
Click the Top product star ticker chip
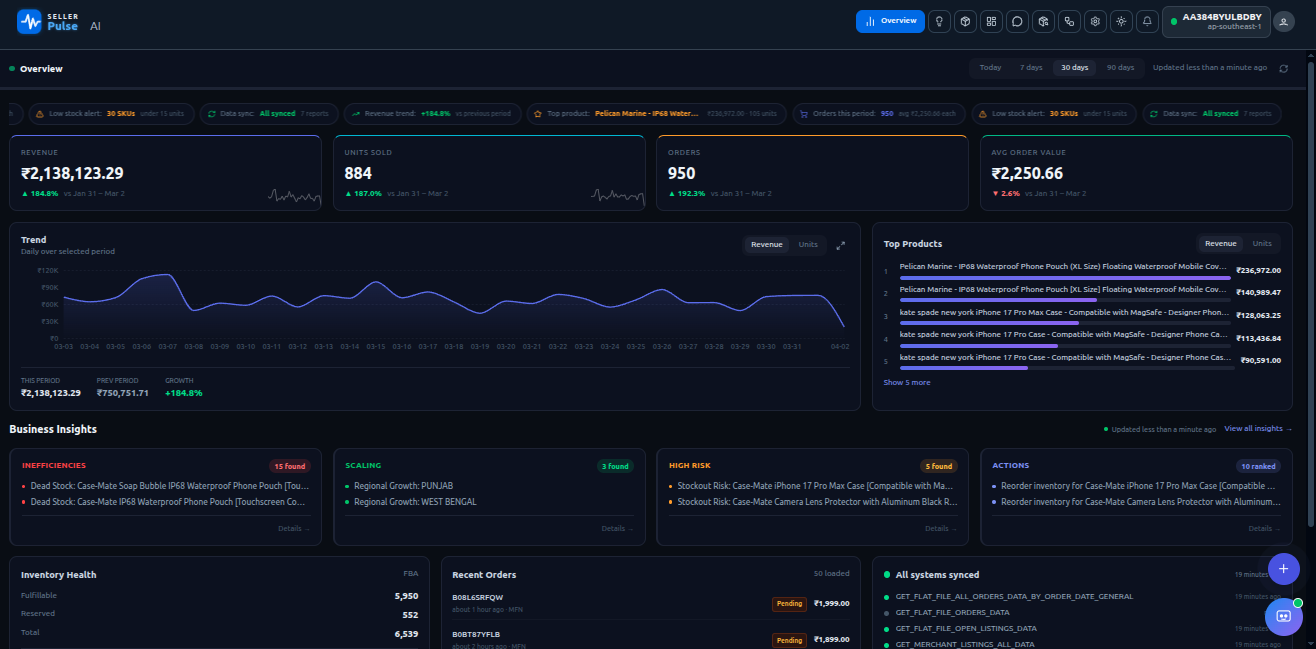point(657,114)
